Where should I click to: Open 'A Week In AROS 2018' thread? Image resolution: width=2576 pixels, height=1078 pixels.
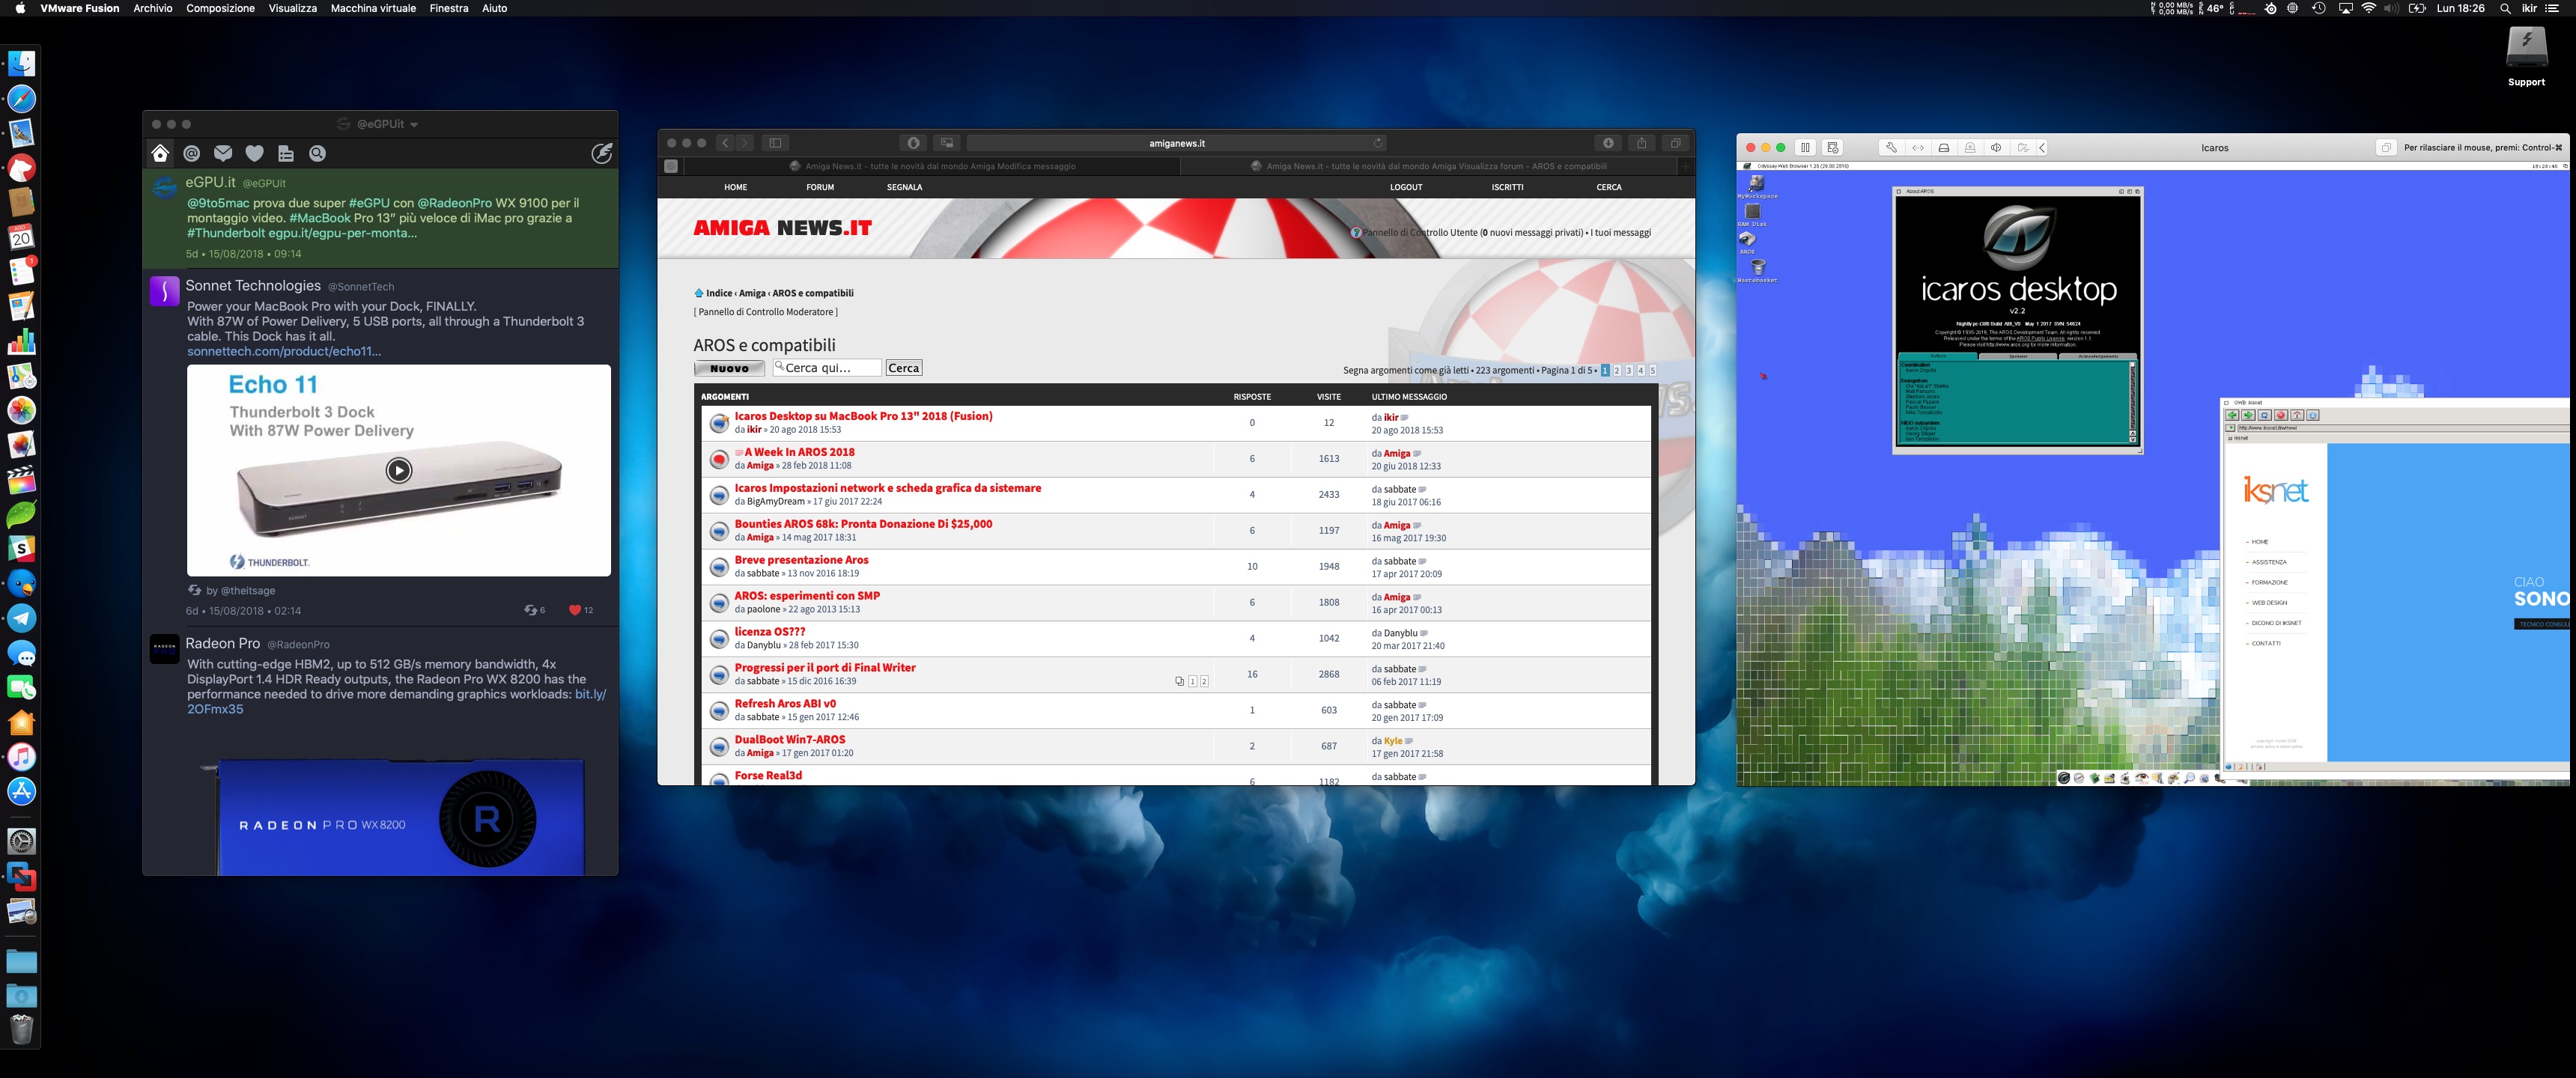pyautogui.click(x=799, y=452)
